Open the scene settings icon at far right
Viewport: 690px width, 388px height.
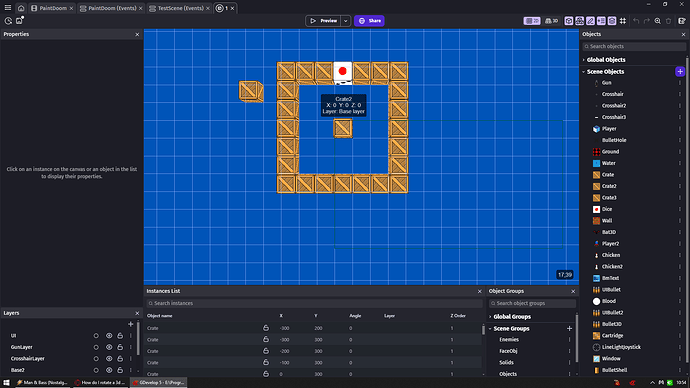tap(682, 21)
